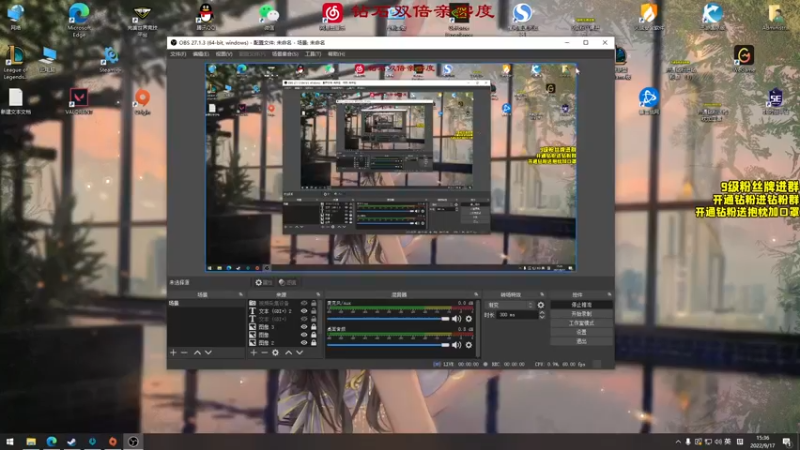Screen dimensions: 800x450
Task: Open transition properties gear icon
Action: coord(541,304)
